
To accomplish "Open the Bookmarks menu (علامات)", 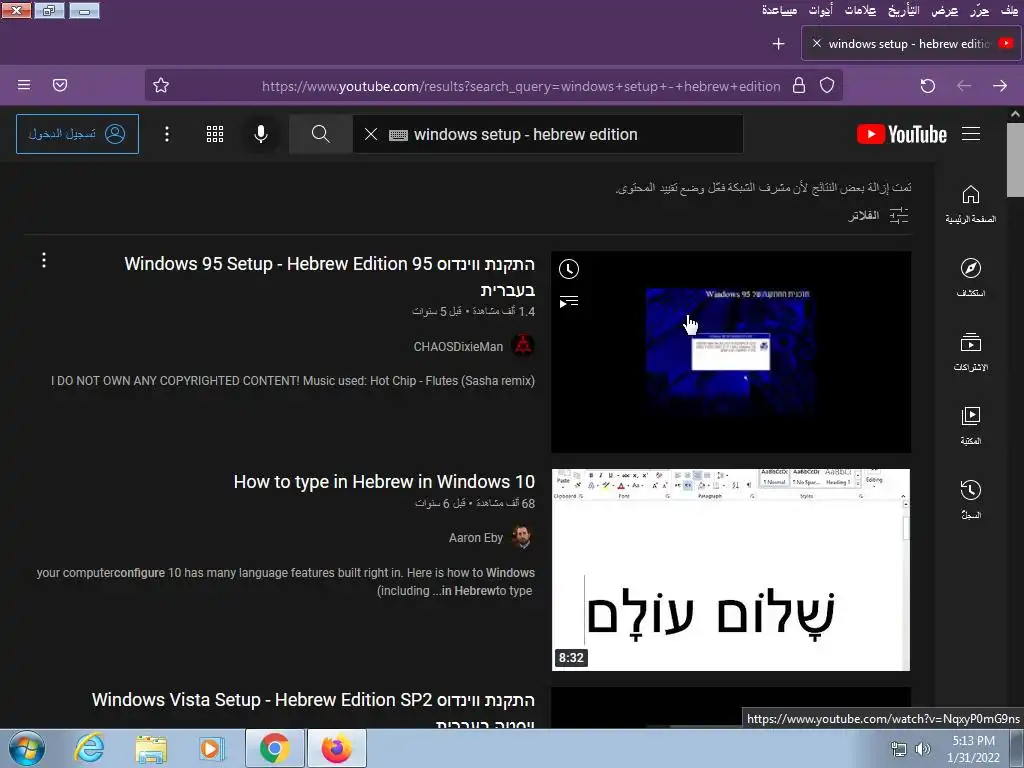I will pos(860,10).
